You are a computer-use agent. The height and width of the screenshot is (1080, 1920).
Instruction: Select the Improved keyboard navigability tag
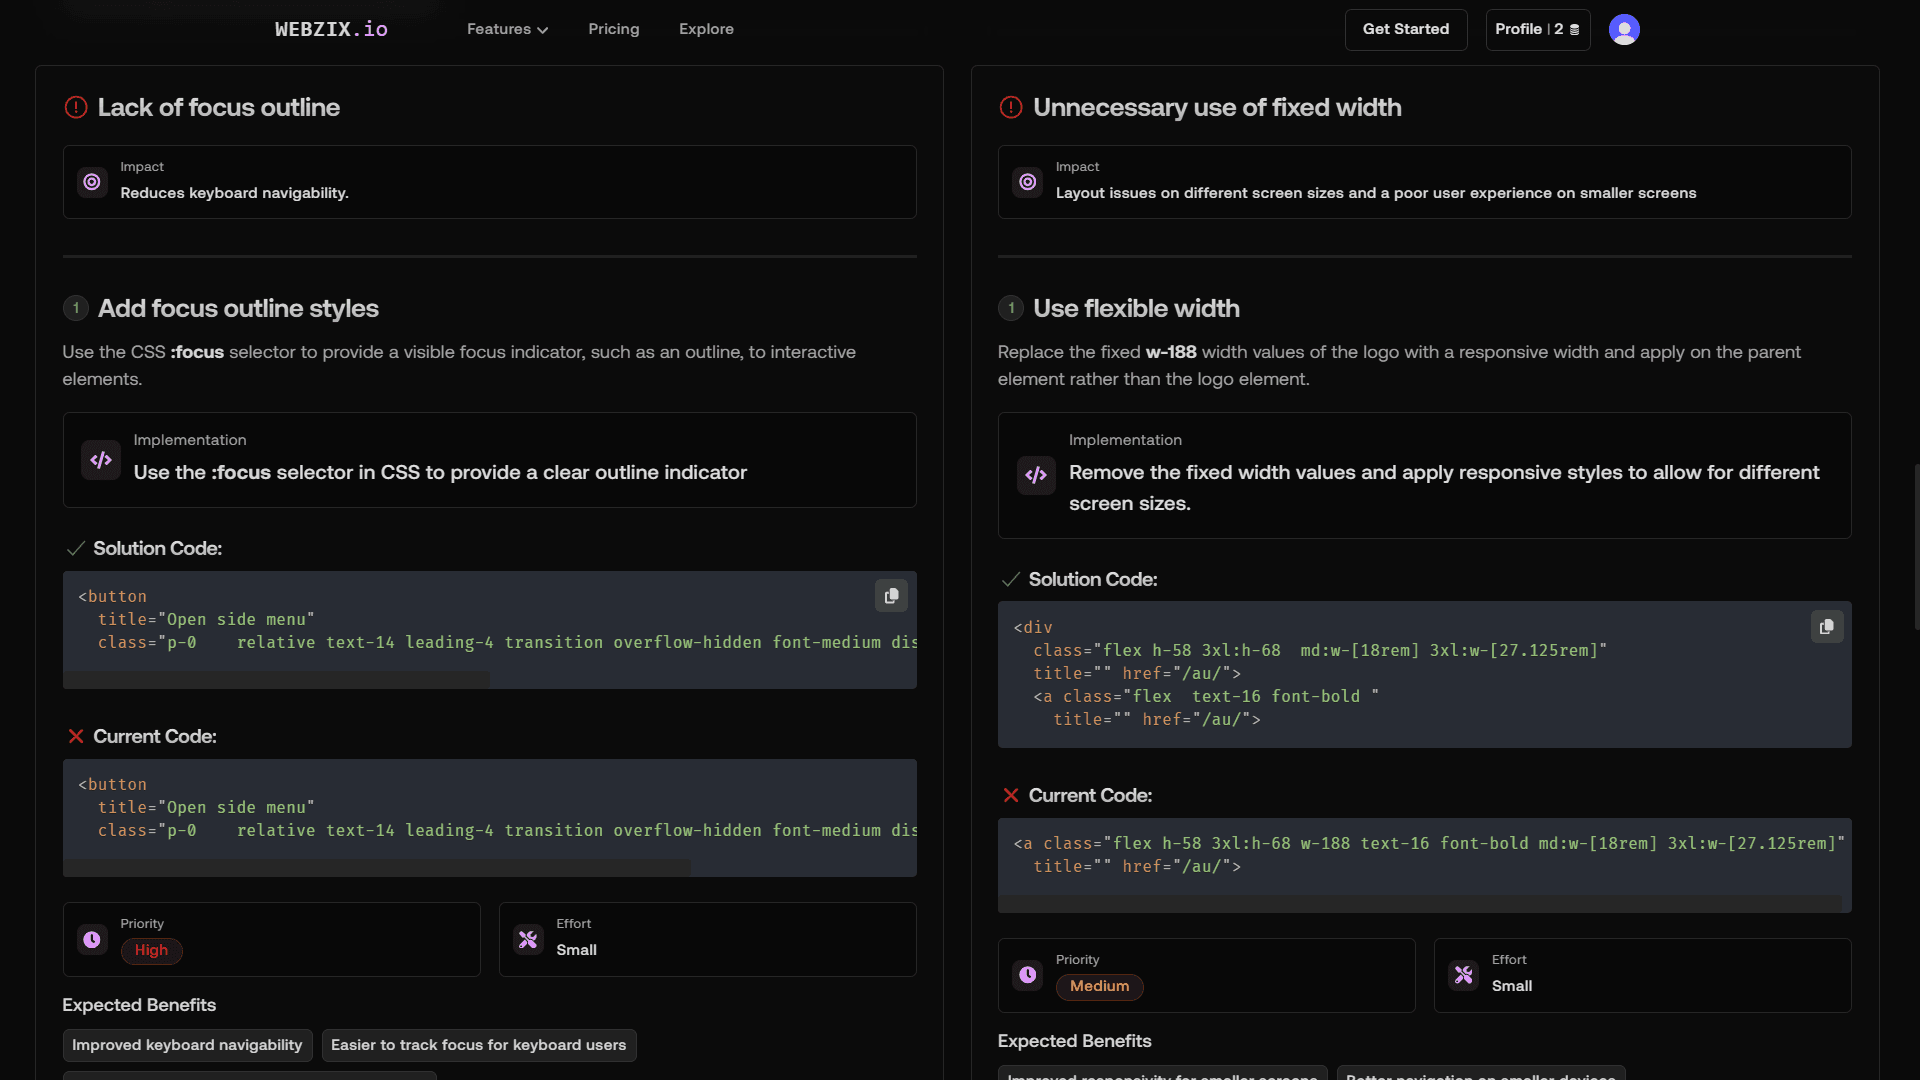(x=187, y=1045)
